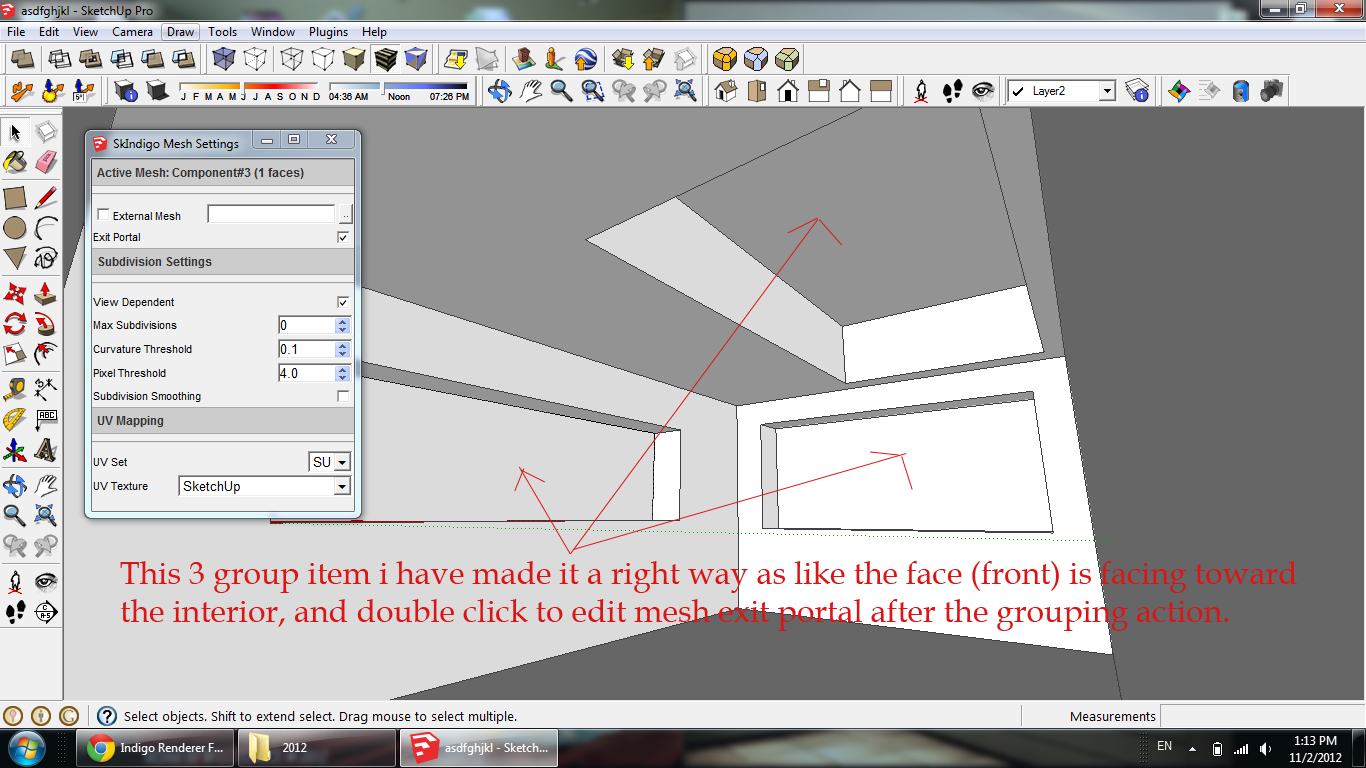Image resolution: width=1366 pixels, height=768 pixels.
Task: Expand the UV Texture SketchUp dropdown
Action: pyautogui.click(x=342, y=487)
